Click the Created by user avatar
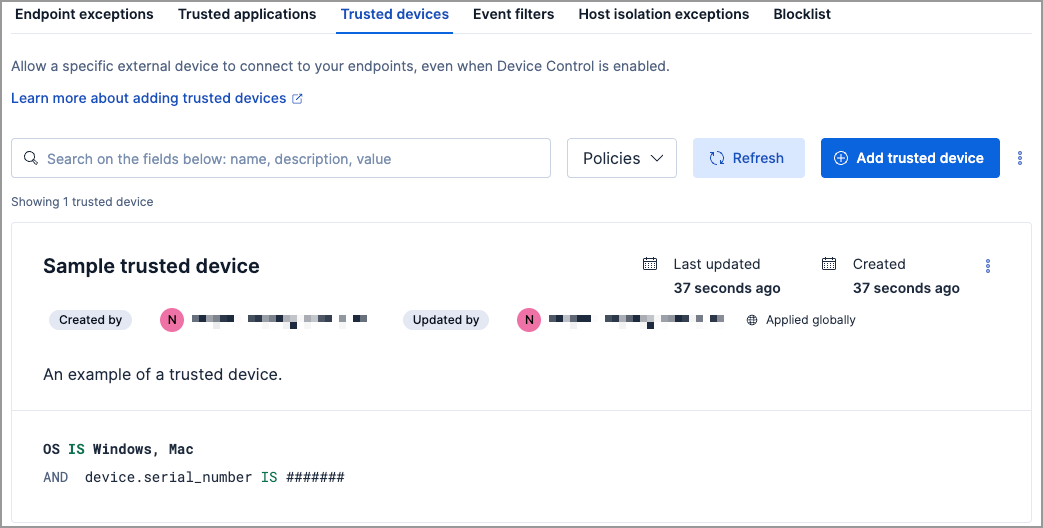Image resolution: width=1043 pixels, height=528 pixels. pos(172,320)
